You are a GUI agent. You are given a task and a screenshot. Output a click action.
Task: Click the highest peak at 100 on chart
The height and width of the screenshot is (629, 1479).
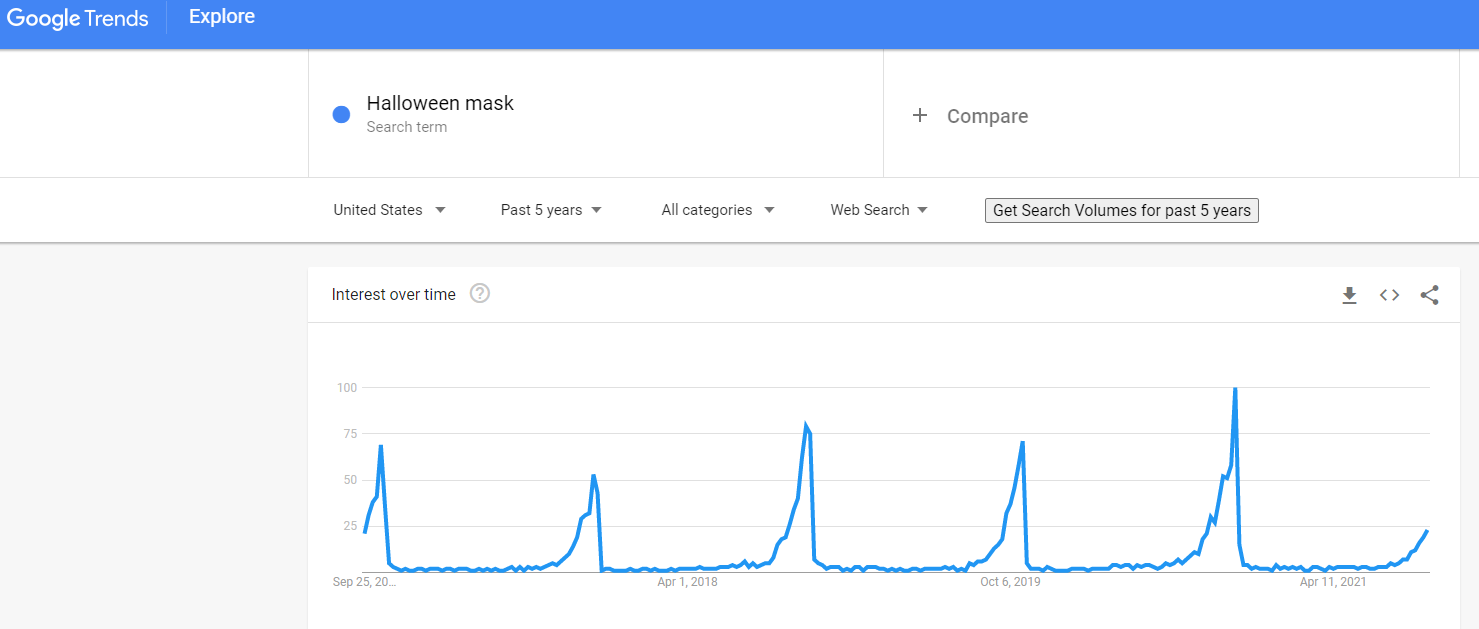click(1236, 389)
